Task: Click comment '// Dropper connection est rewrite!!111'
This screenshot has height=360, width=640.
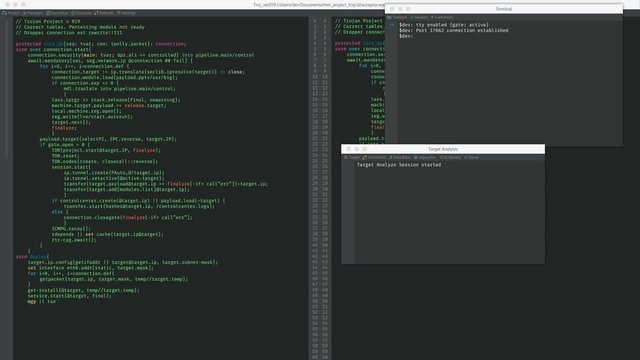Action: [x=69, y=33]
